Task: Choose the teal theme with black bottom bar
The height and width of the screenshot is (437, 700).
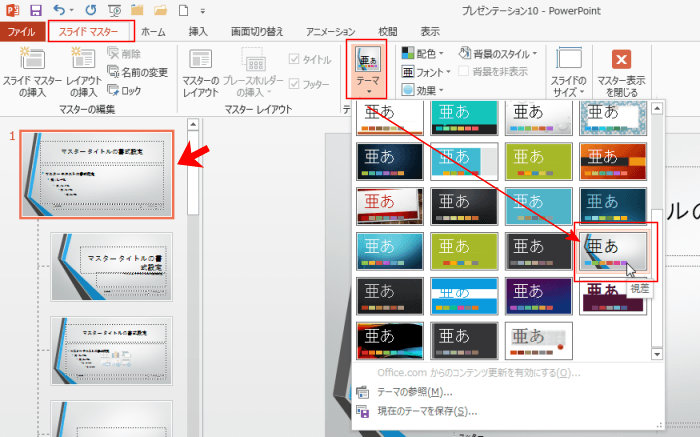Action: (464, 117)
